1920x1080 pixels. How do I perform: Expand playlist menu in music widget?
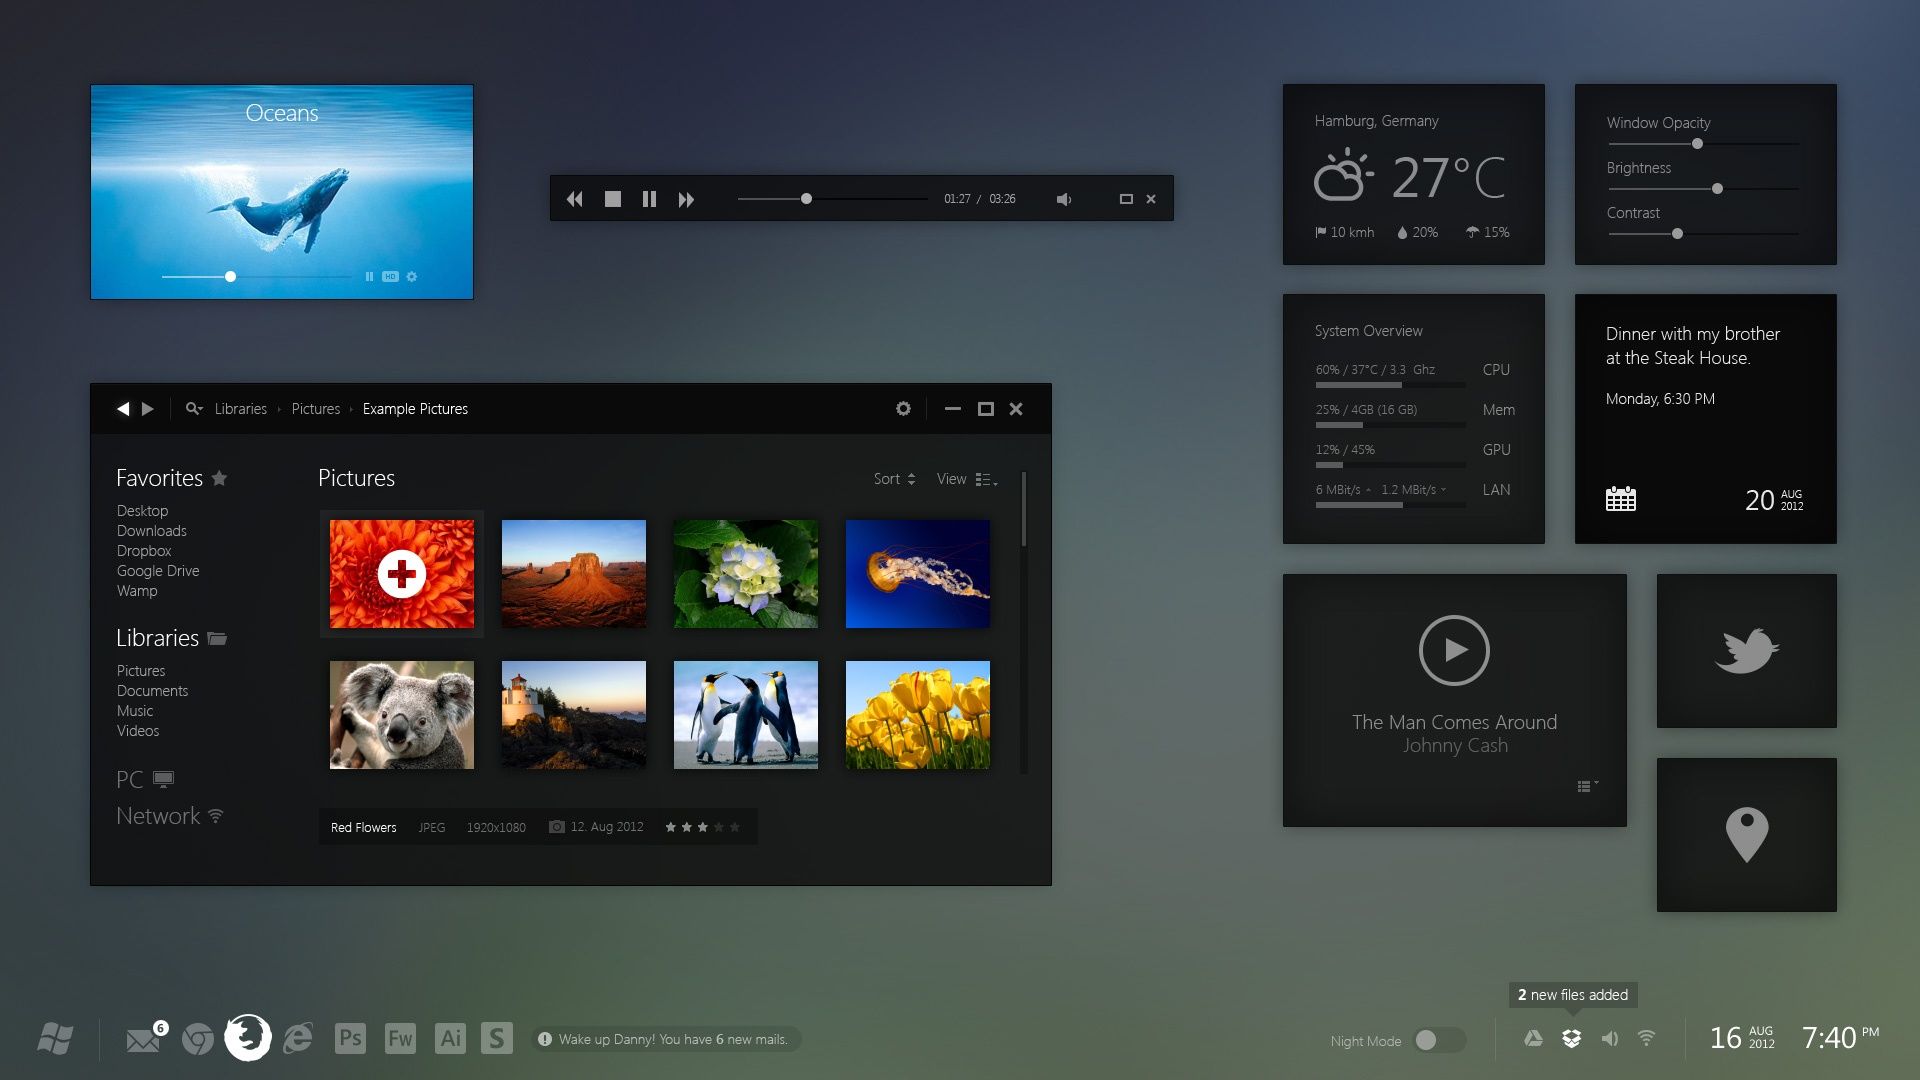[x=1587, y=787]
